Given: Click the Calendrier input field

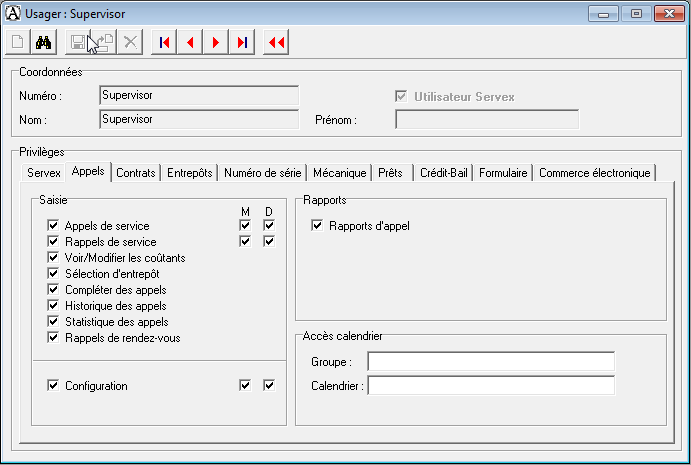Looking at the screenshot, I should click(x=491, y=386).
